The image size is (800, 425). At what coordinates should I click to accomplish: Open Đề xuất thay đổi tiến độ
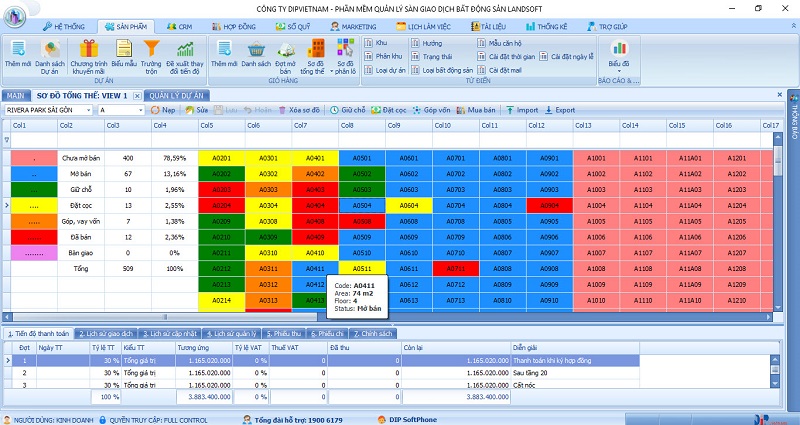(x=185, y=57)
